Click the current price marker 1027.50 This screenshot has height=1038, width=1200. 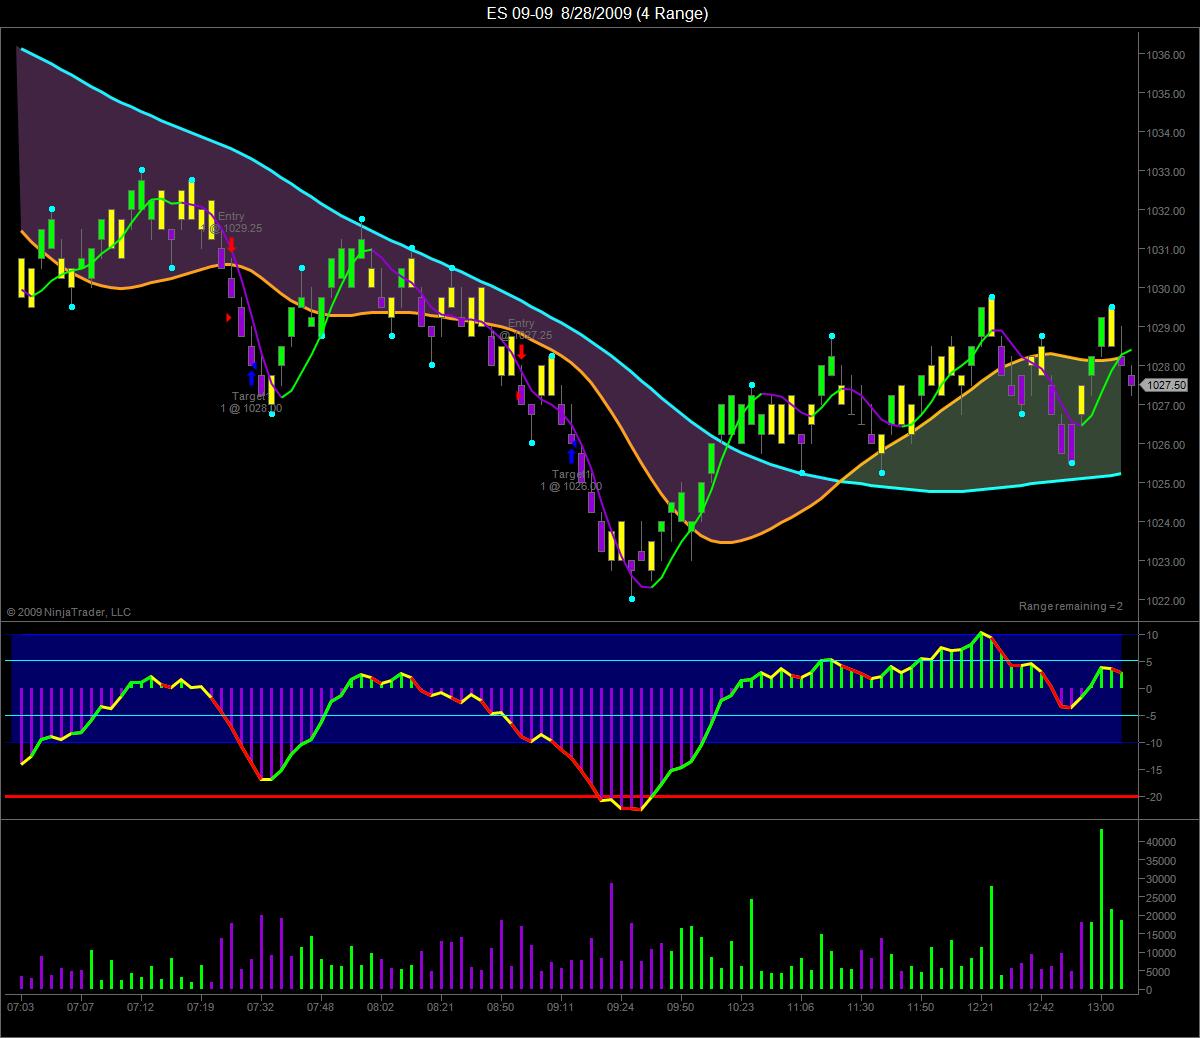pos(1166,385)
